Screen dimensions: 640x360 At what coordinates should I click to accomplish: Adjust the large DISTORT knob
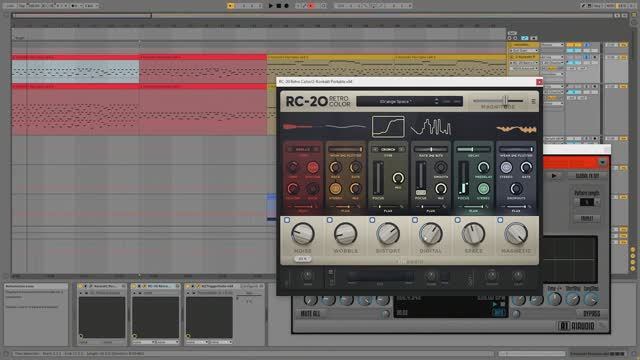[388, 233]
